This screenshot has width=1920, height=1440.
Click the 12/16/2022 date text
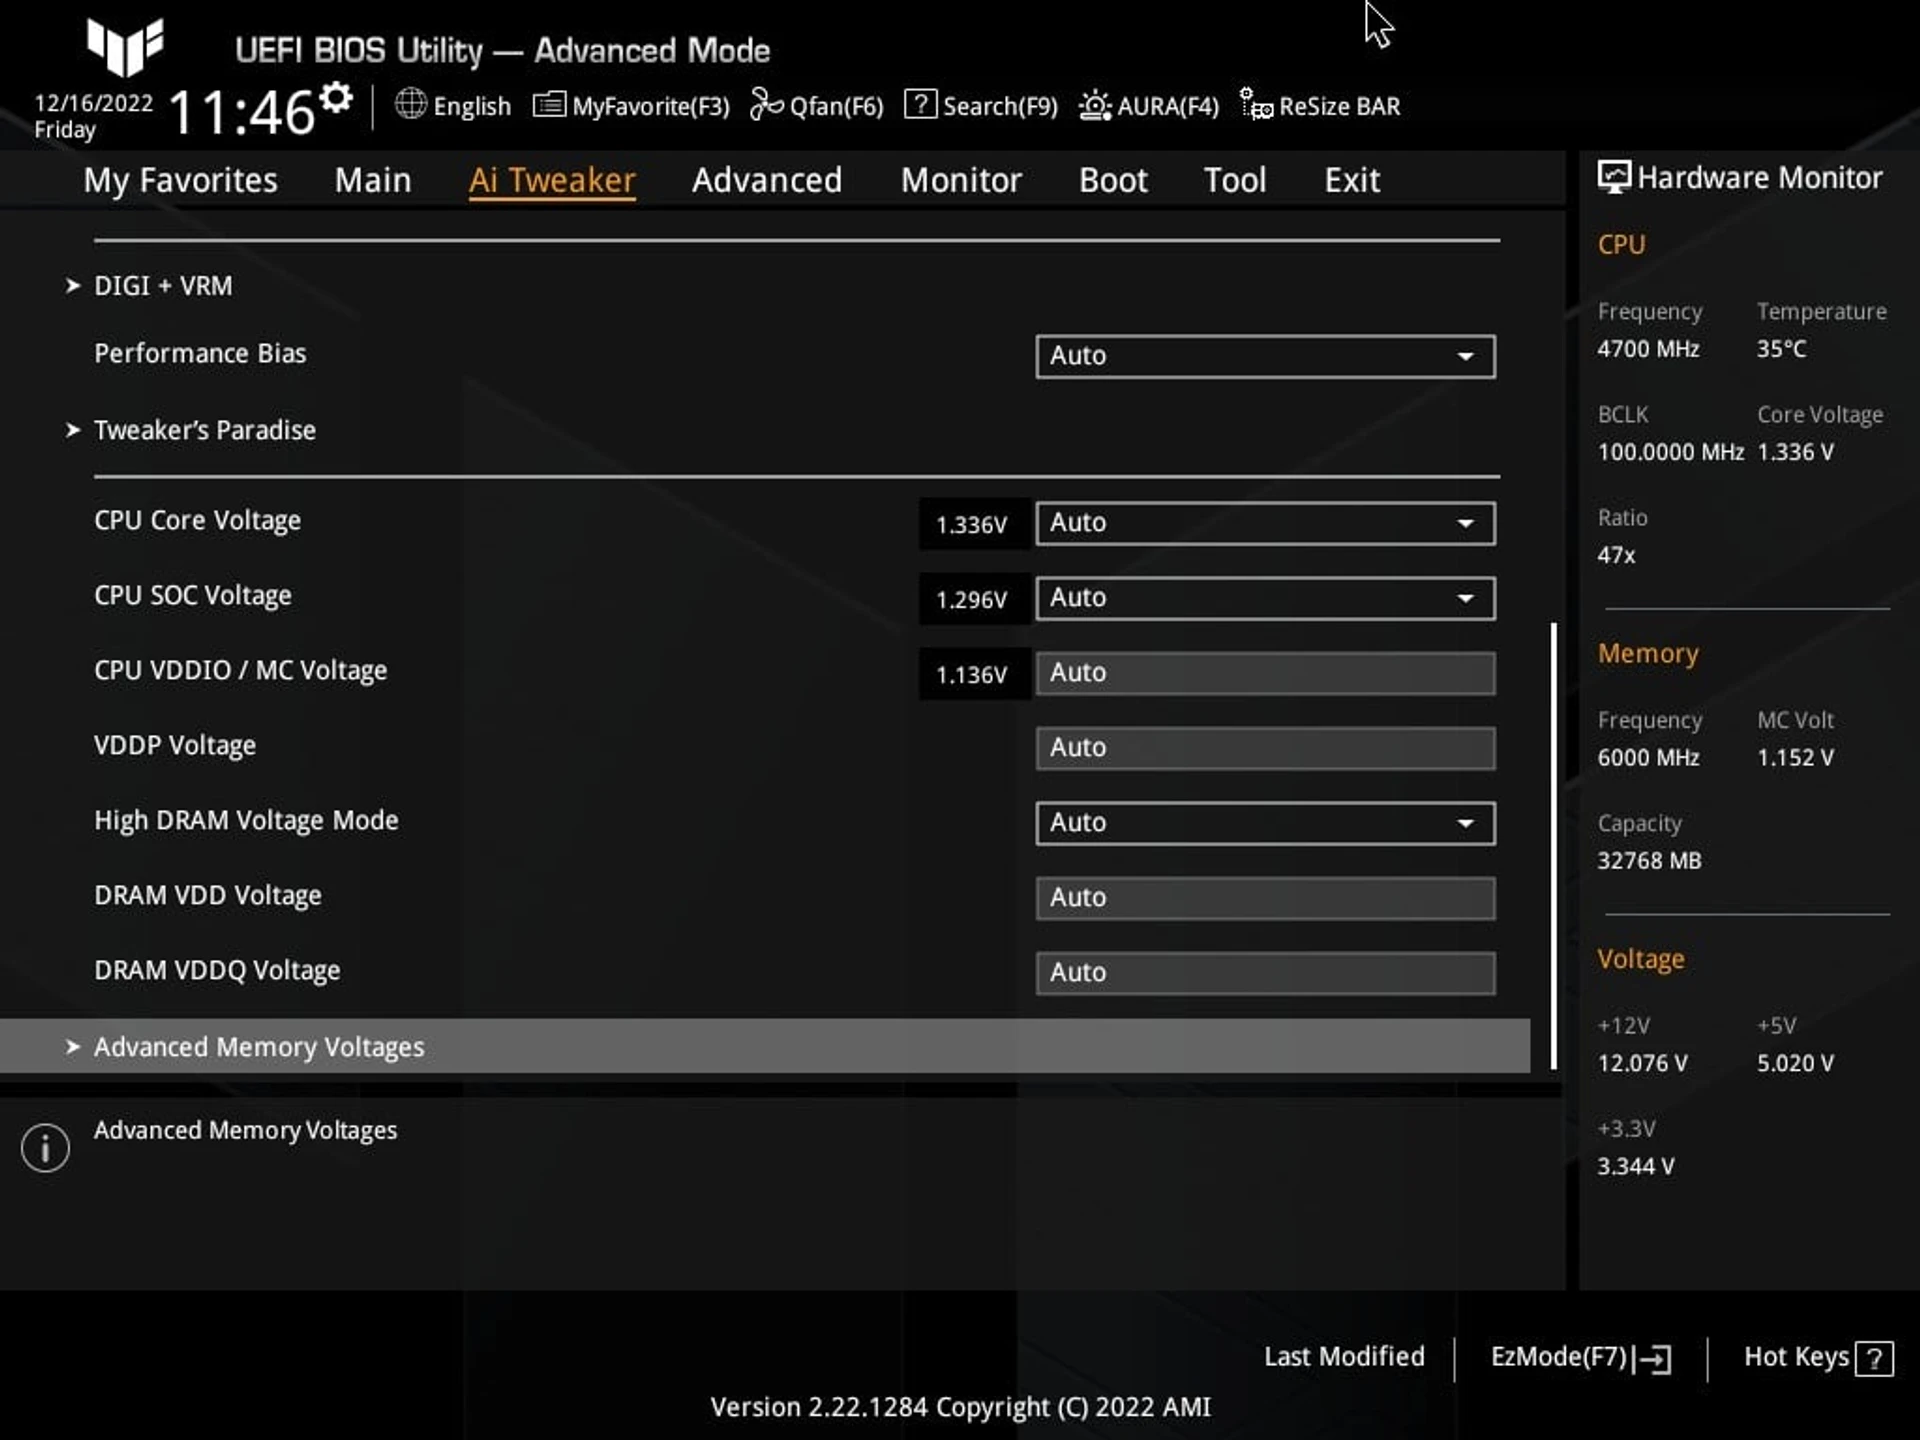pyautogui.click(x=94, y=103)
